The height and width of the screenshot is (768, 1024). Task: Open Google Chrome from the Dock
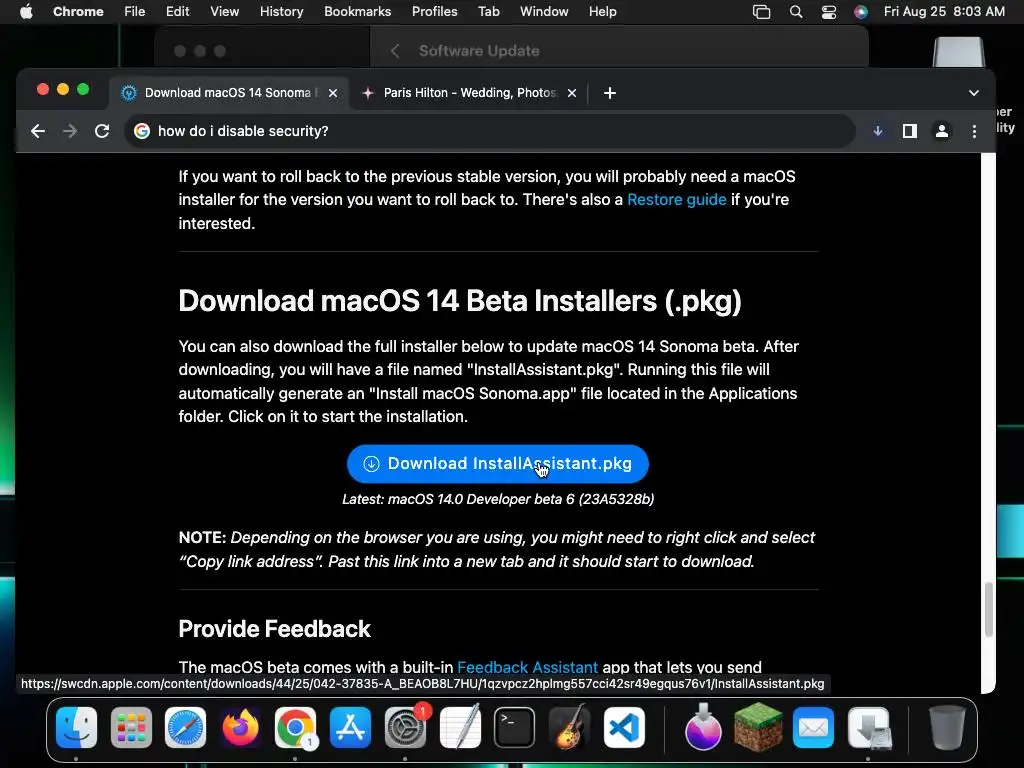point(295,728)
